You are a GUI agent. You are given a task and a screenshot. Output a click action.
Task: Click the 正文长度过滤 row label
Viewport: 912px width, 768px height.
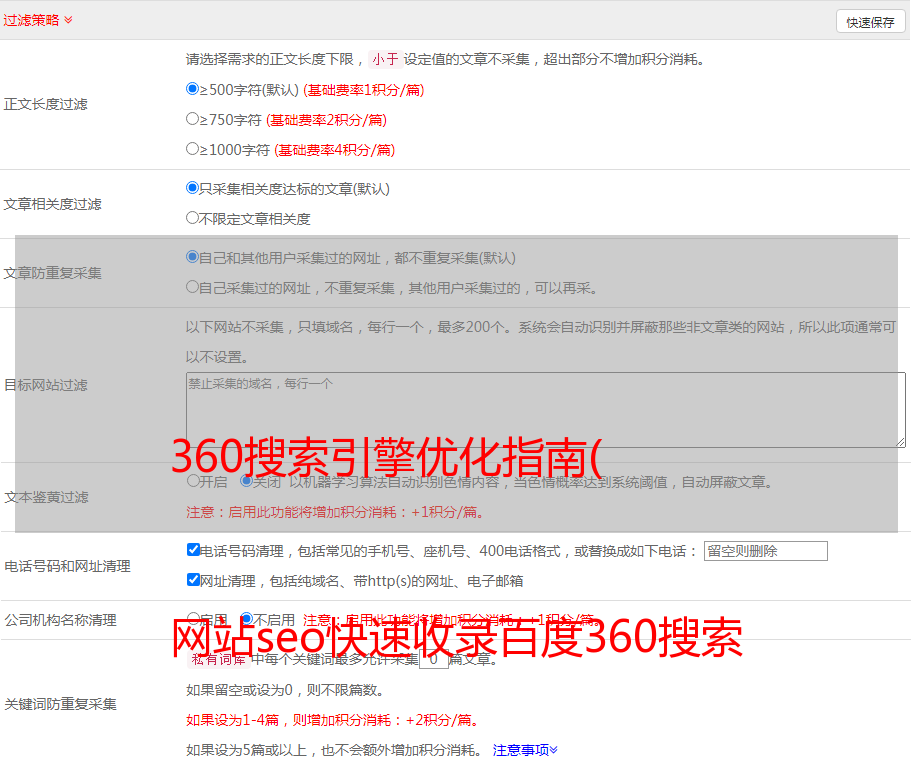click(46, 104)
